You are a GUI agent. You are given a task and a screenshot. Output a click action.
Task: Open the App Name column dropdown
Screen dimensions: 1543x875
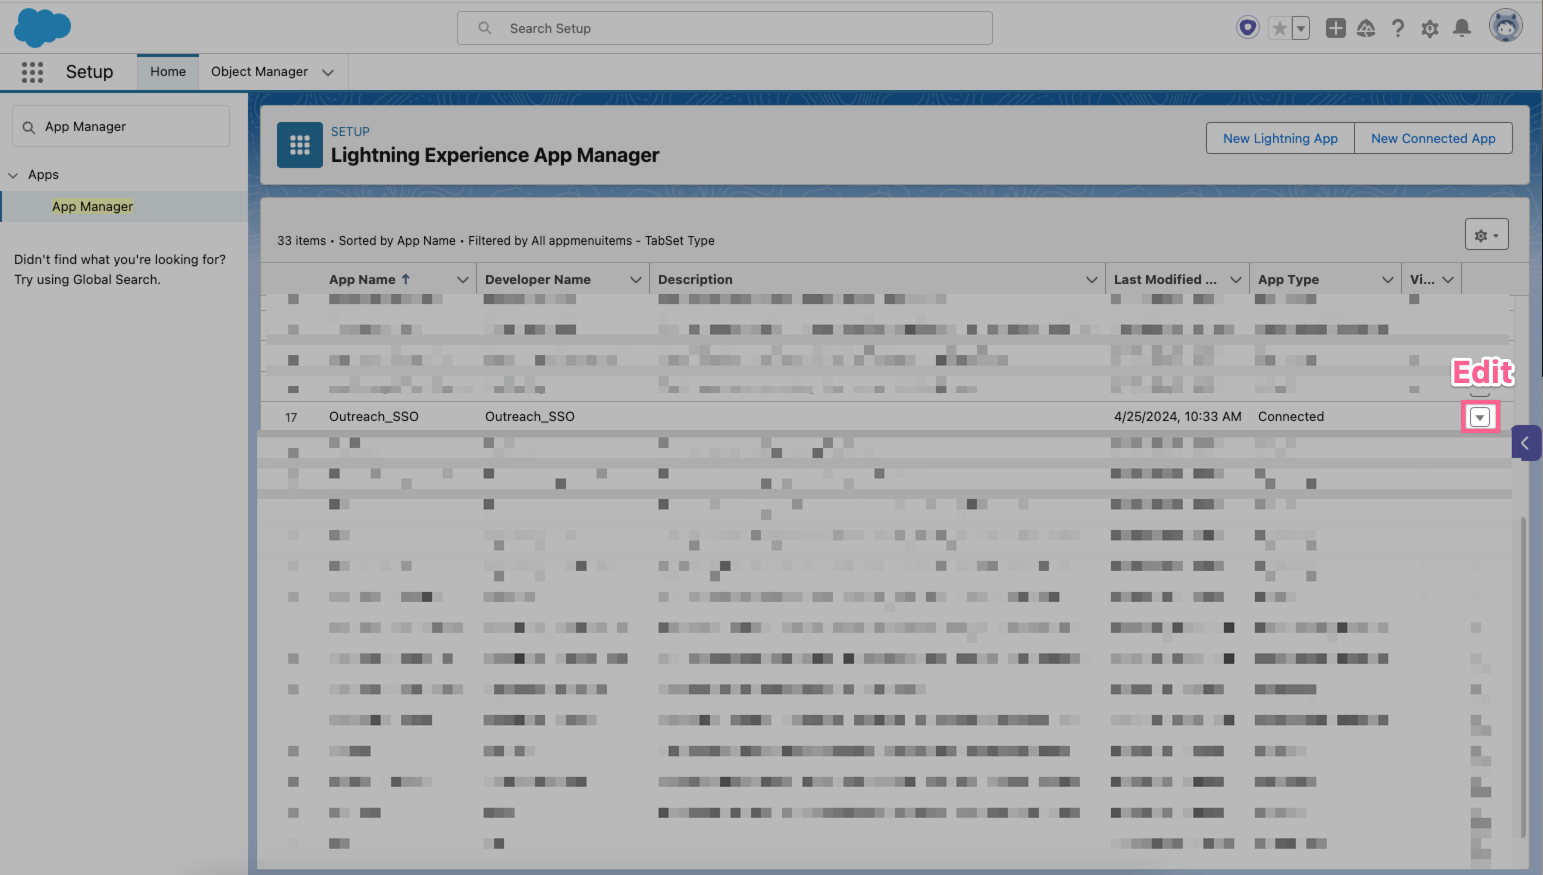point(463,279)
